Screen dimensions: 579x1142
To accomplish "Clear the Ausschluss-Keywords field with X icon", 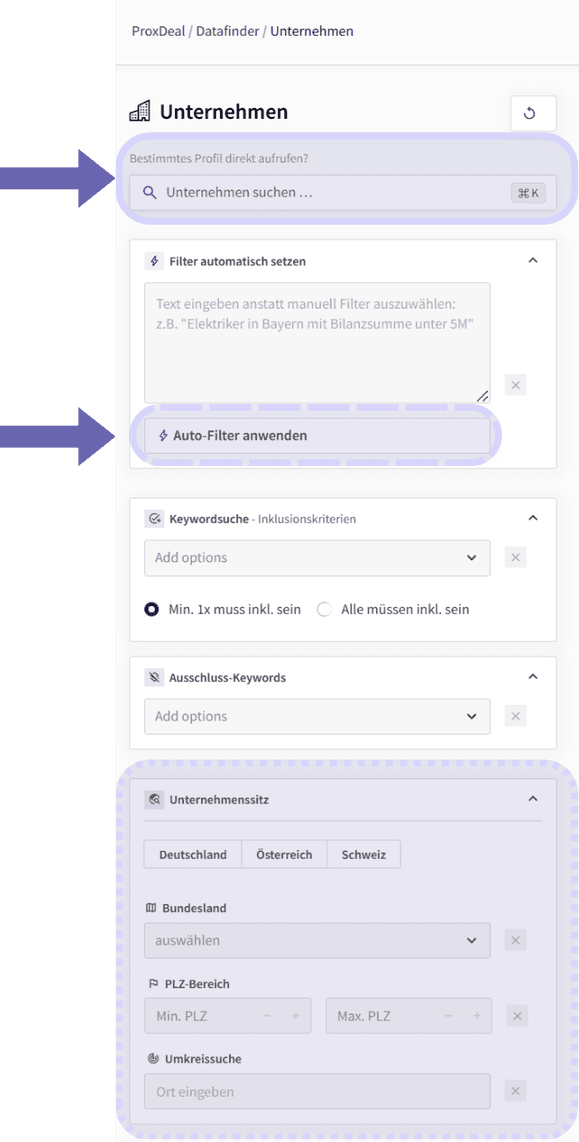I will pos(515,716).
